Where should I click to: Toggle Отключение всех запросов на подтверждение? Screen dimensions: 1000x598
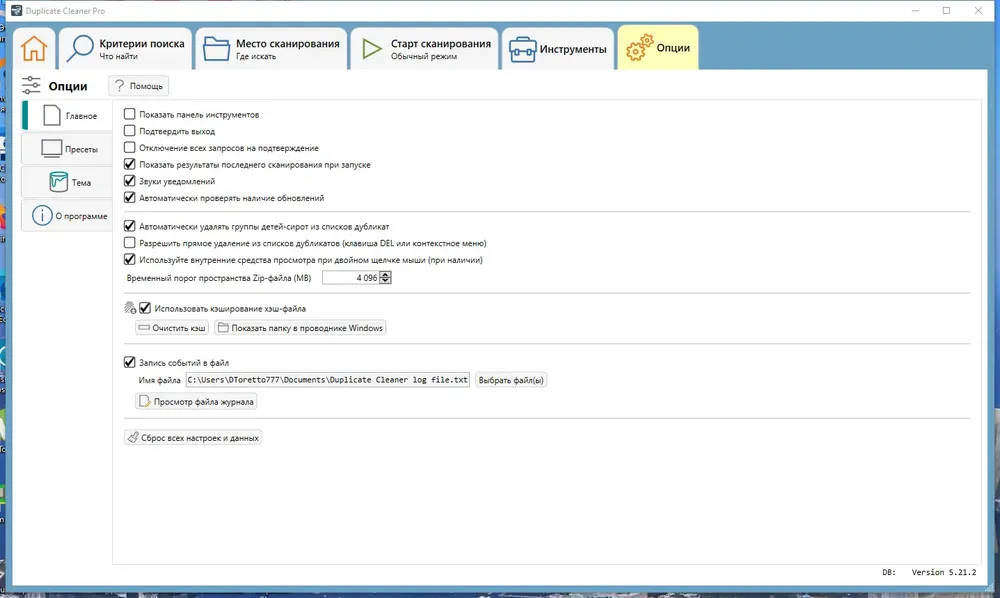pyautogui.click(x=129, y=147)
